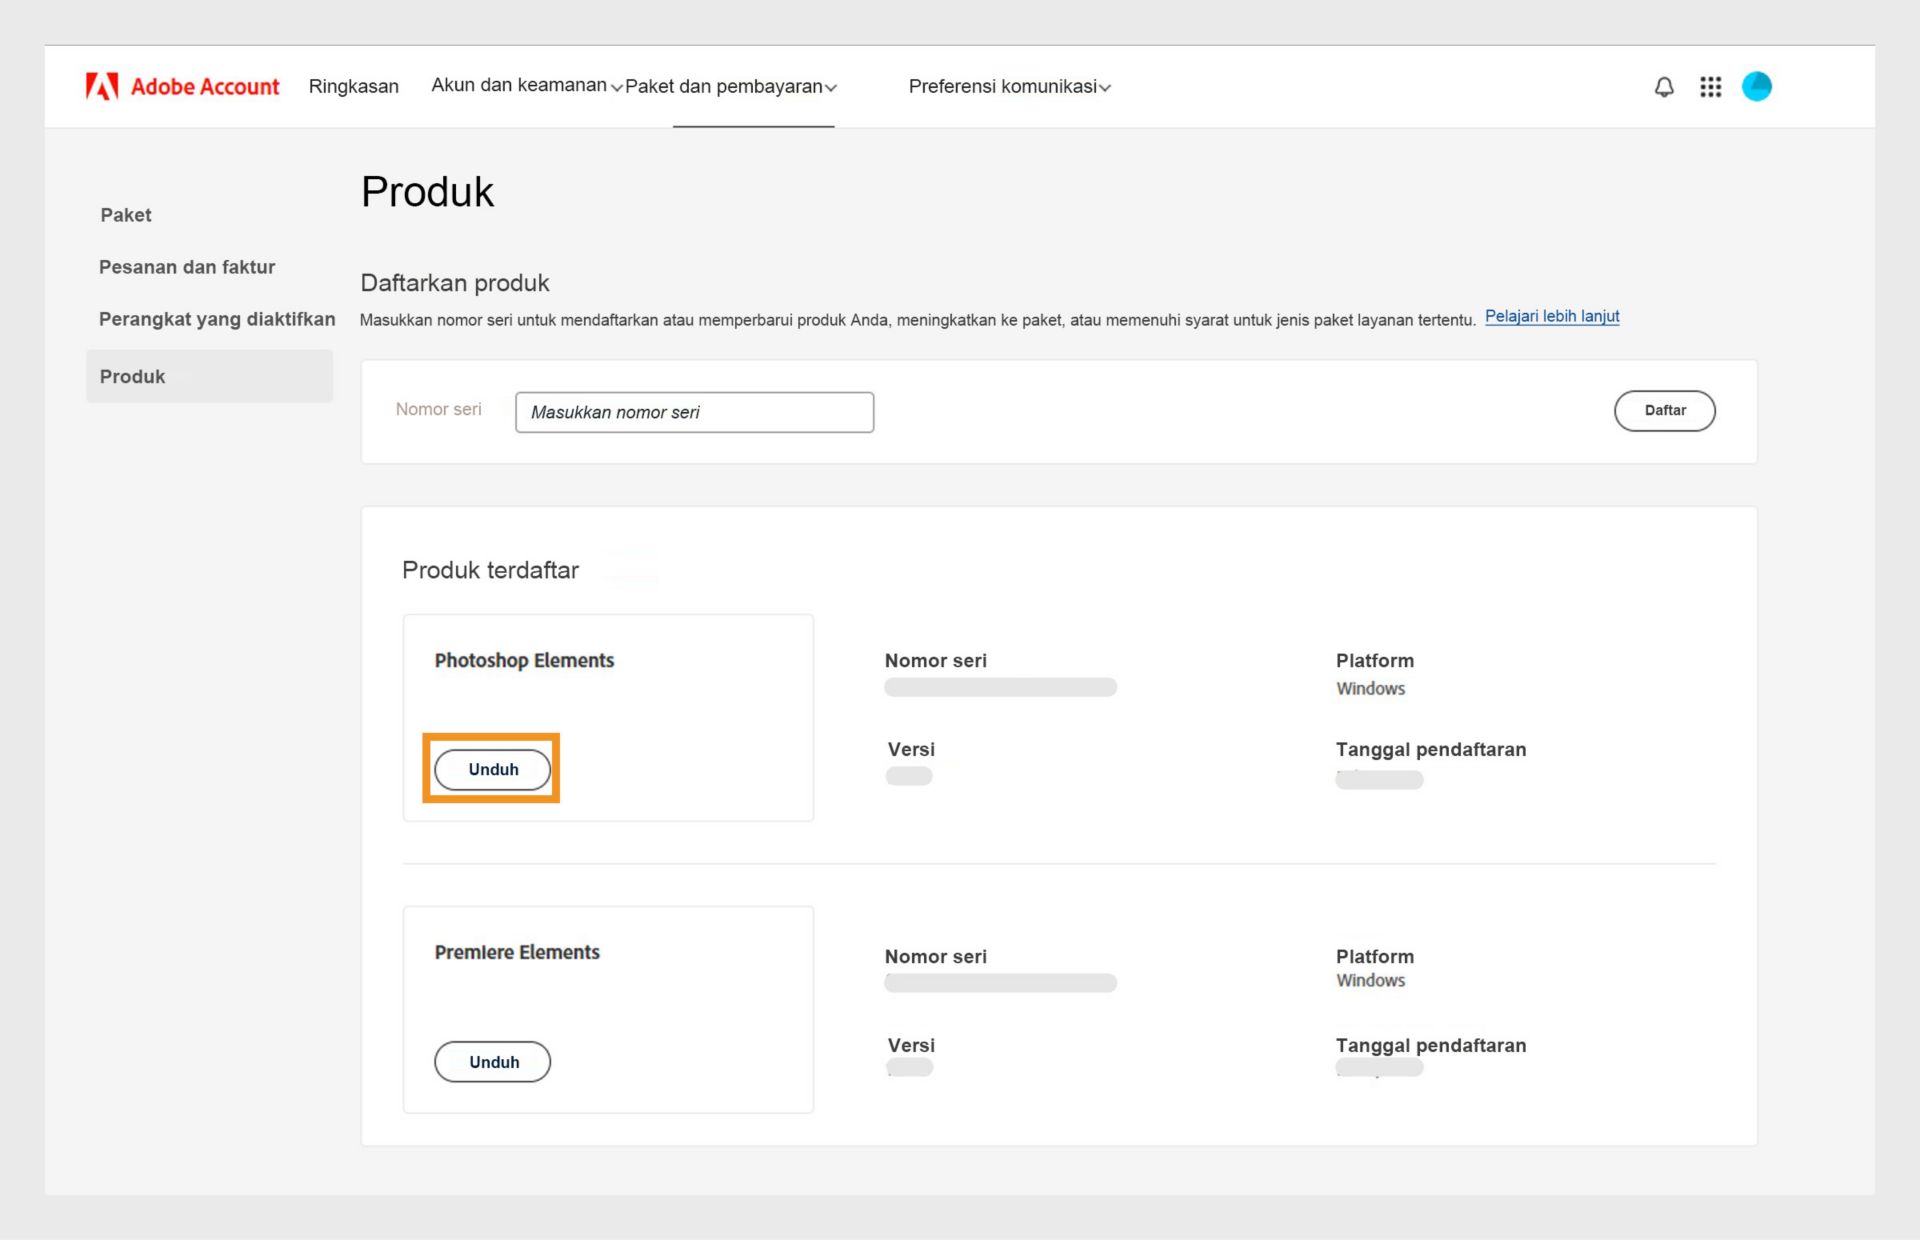This screenshot has width=1920, height=1240.
Task: Click the Daftar button
Action: coord(1664,410)
